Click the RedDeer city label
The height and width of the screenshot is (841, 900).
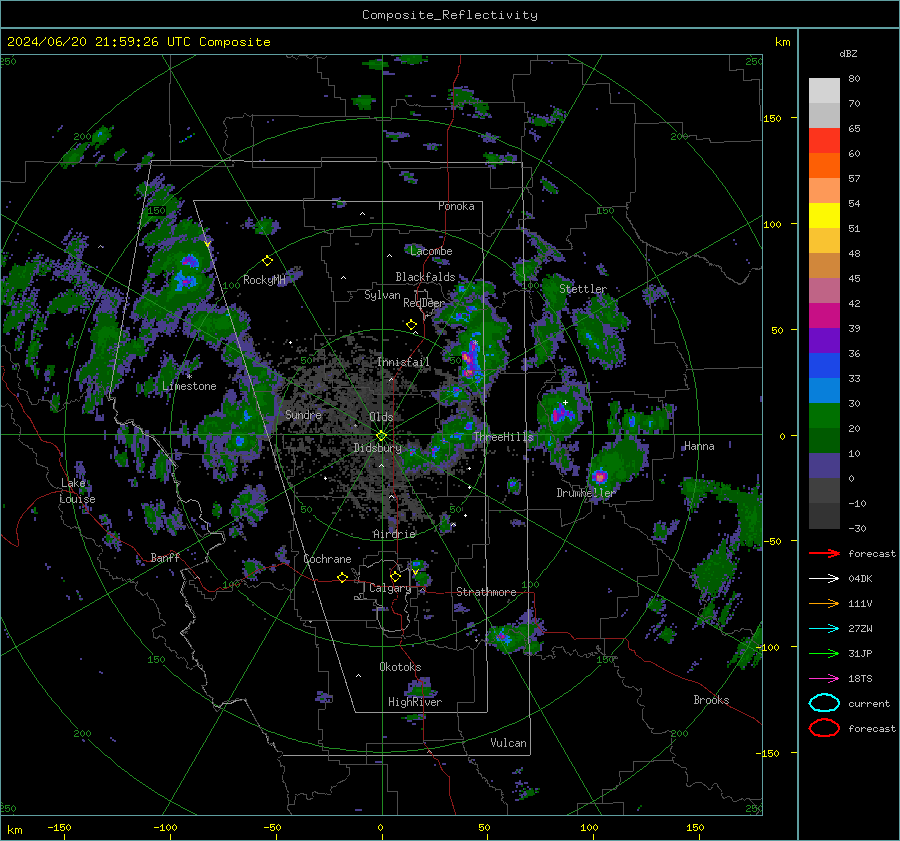[424, 303]
